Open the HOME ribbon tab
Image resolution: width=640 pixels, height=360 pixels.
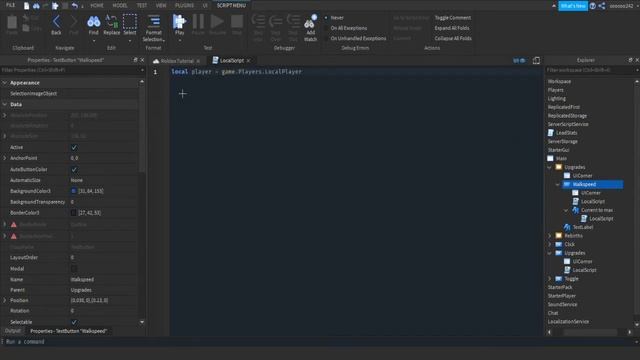click(97, 6)
